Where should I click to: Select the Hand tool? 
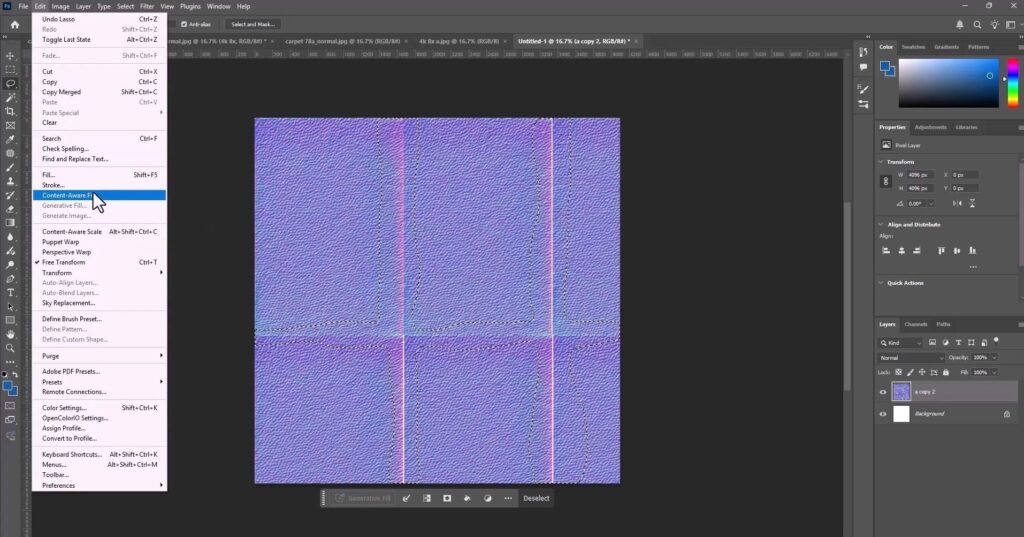(10, 334)
